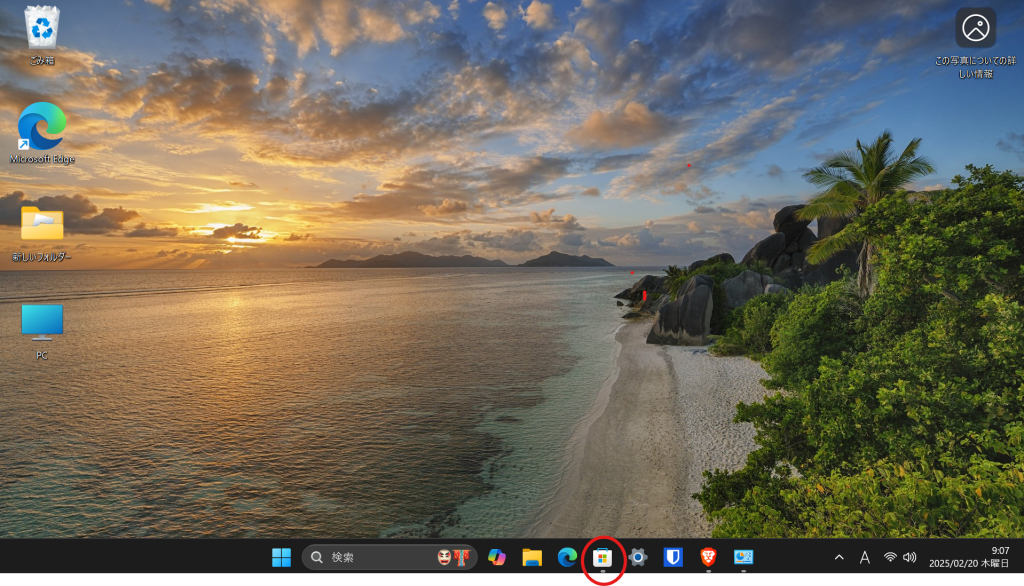Toggle the IME input mode indicator
Screen dimensions: 1024x586
864,557
